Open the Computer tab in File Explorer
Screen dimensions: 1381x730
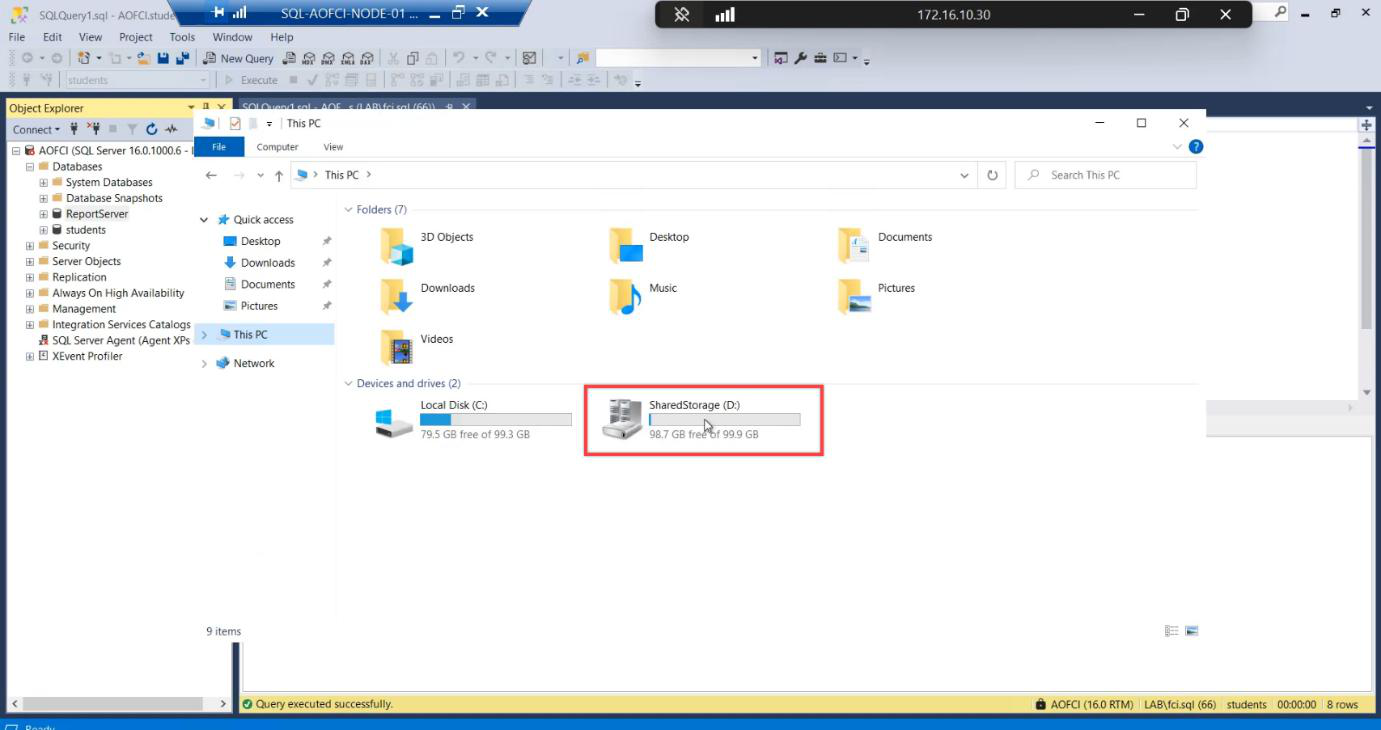(x=277, y=147)
